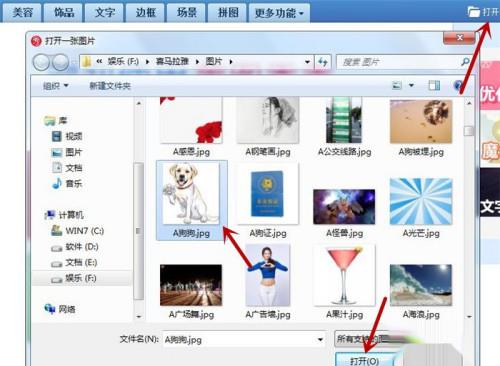
Task: Open the help question mark icon
Action: (458, 85)
